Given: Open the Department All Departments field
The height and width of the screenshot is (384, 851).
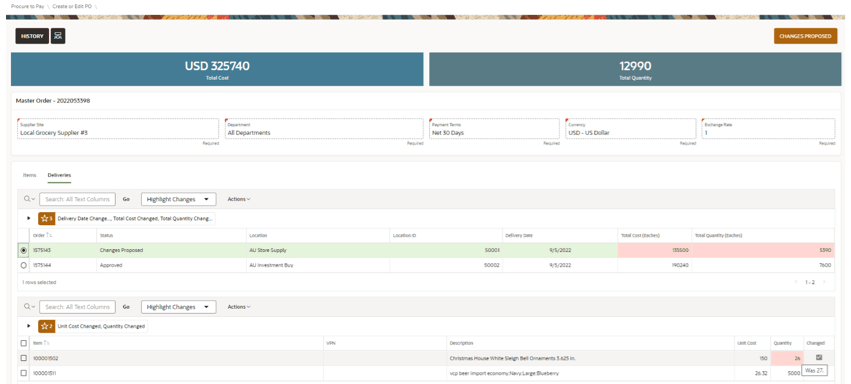Looking at the screenshot, I should click(324, 129).
